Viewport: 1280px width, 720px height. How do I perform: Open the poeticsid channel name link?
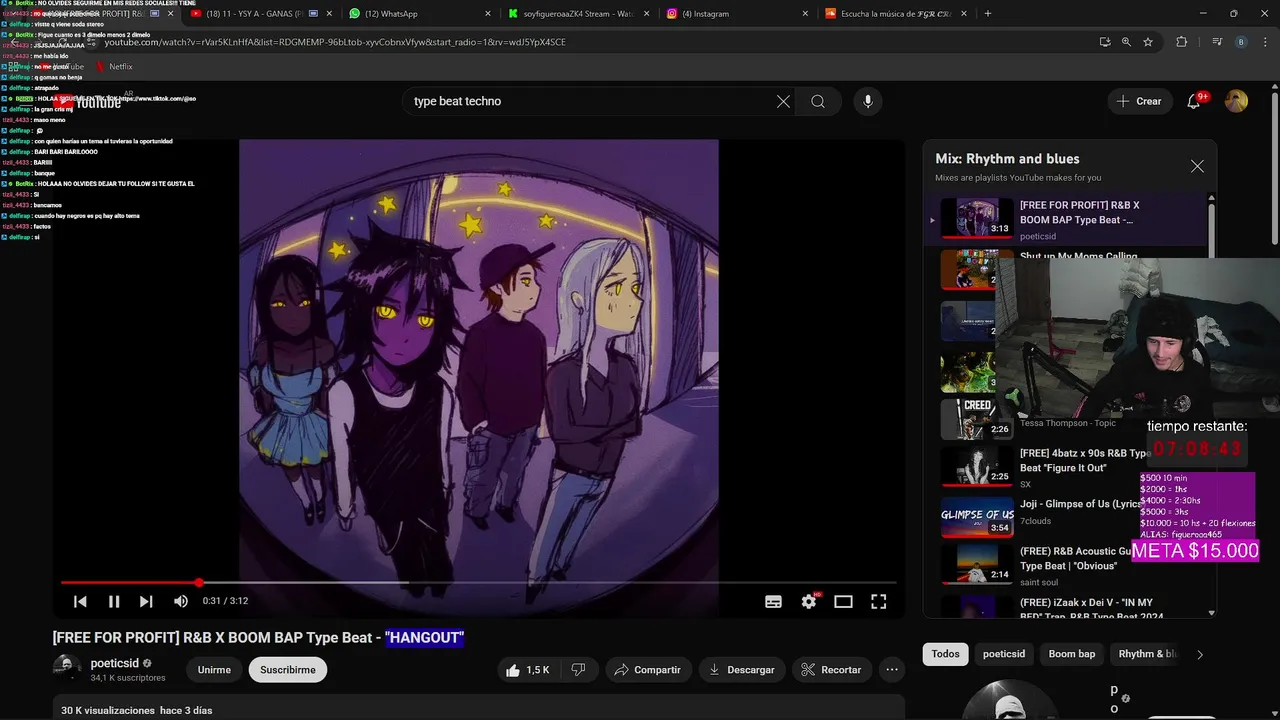114,663
